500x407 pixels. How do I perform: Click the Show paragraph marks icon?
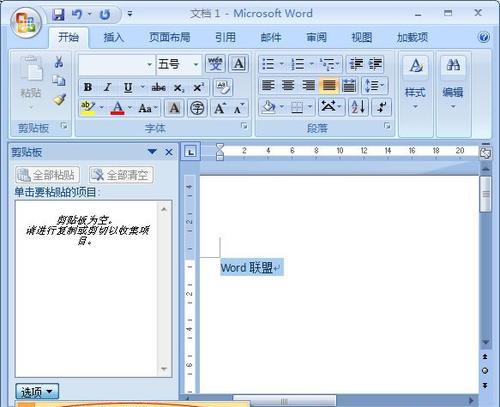tap(382, 107)
